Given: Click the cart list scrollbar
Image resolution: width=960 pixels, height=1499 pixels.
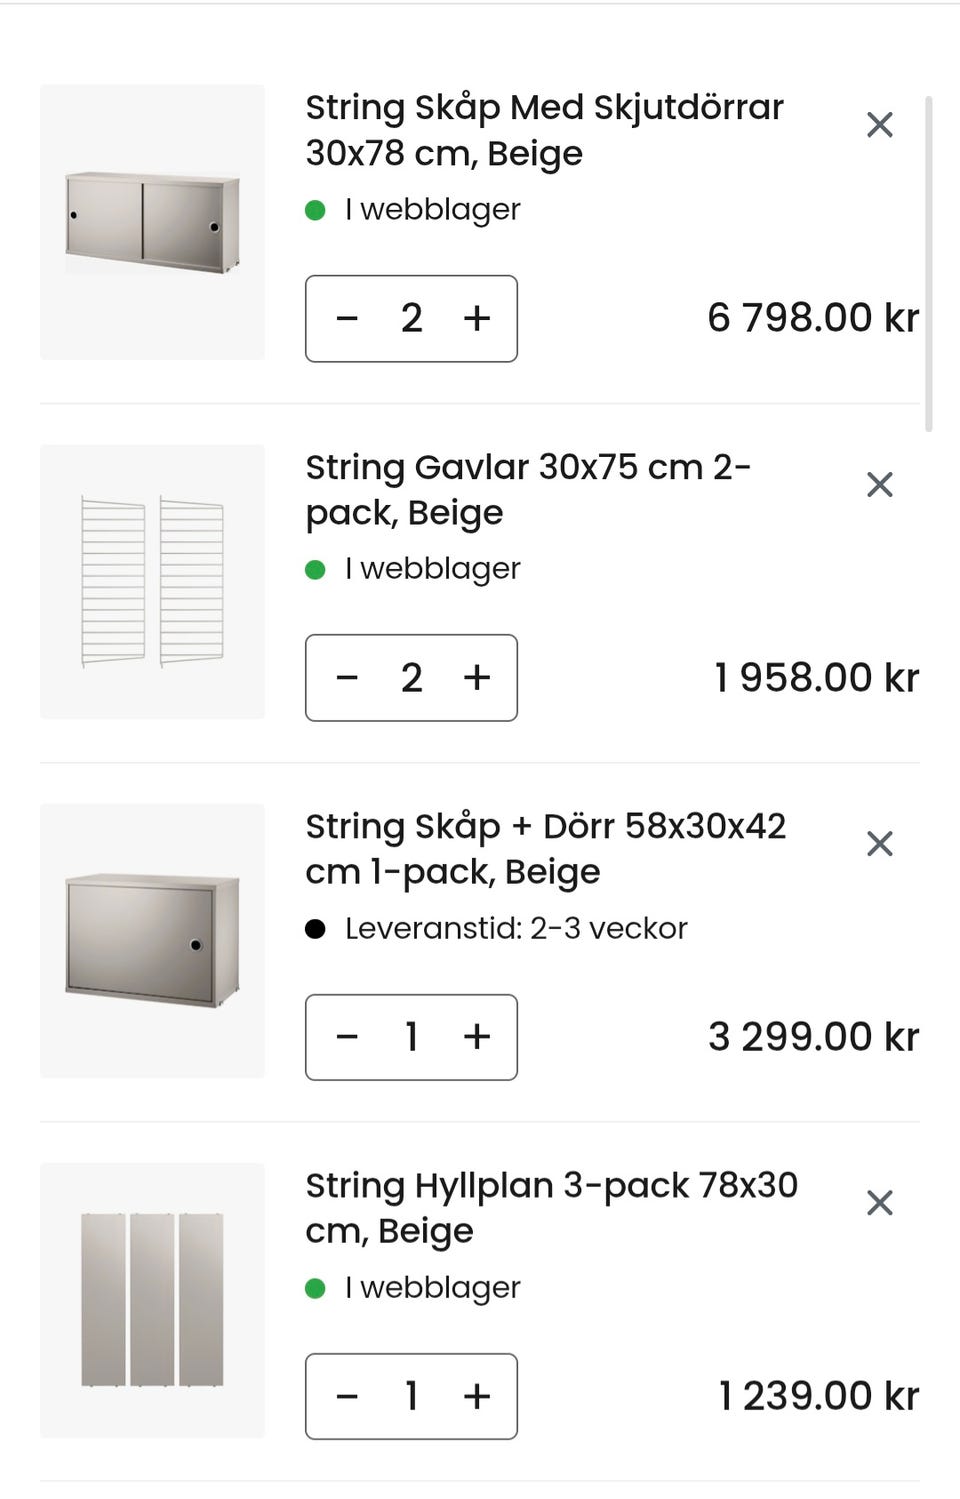Looking at the screenshot, I should point(929,264).
